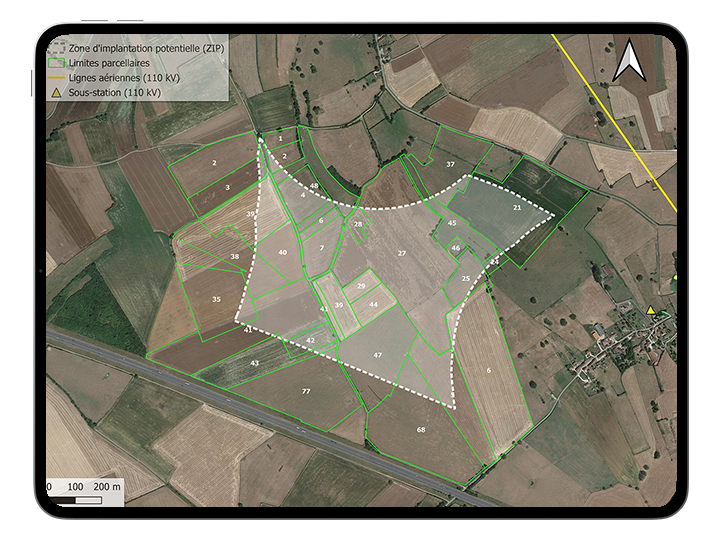Click parcel 43 label on the map
720x540 pixels.
point(255,362)
